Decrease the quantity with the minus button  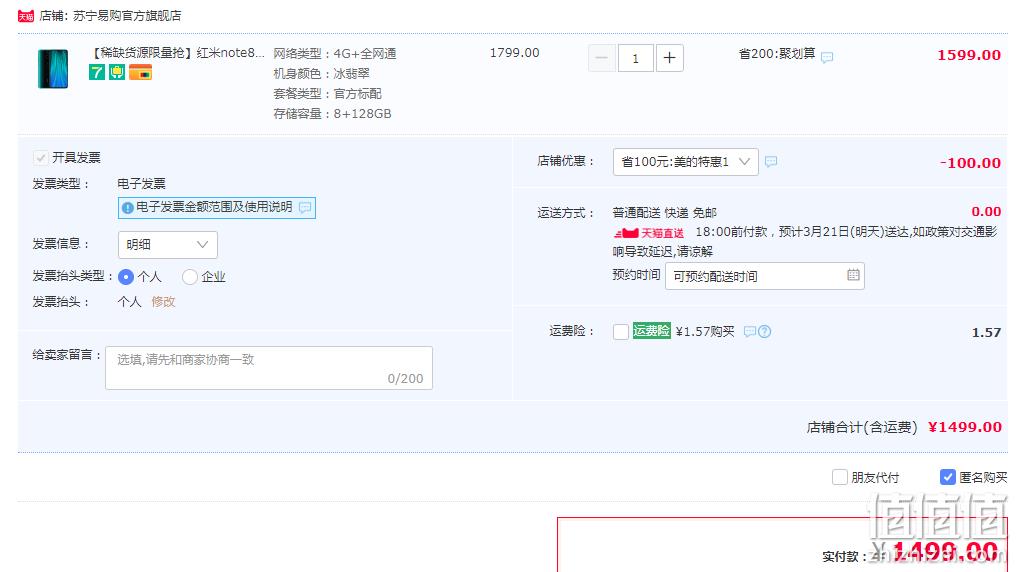coord(601,58)
